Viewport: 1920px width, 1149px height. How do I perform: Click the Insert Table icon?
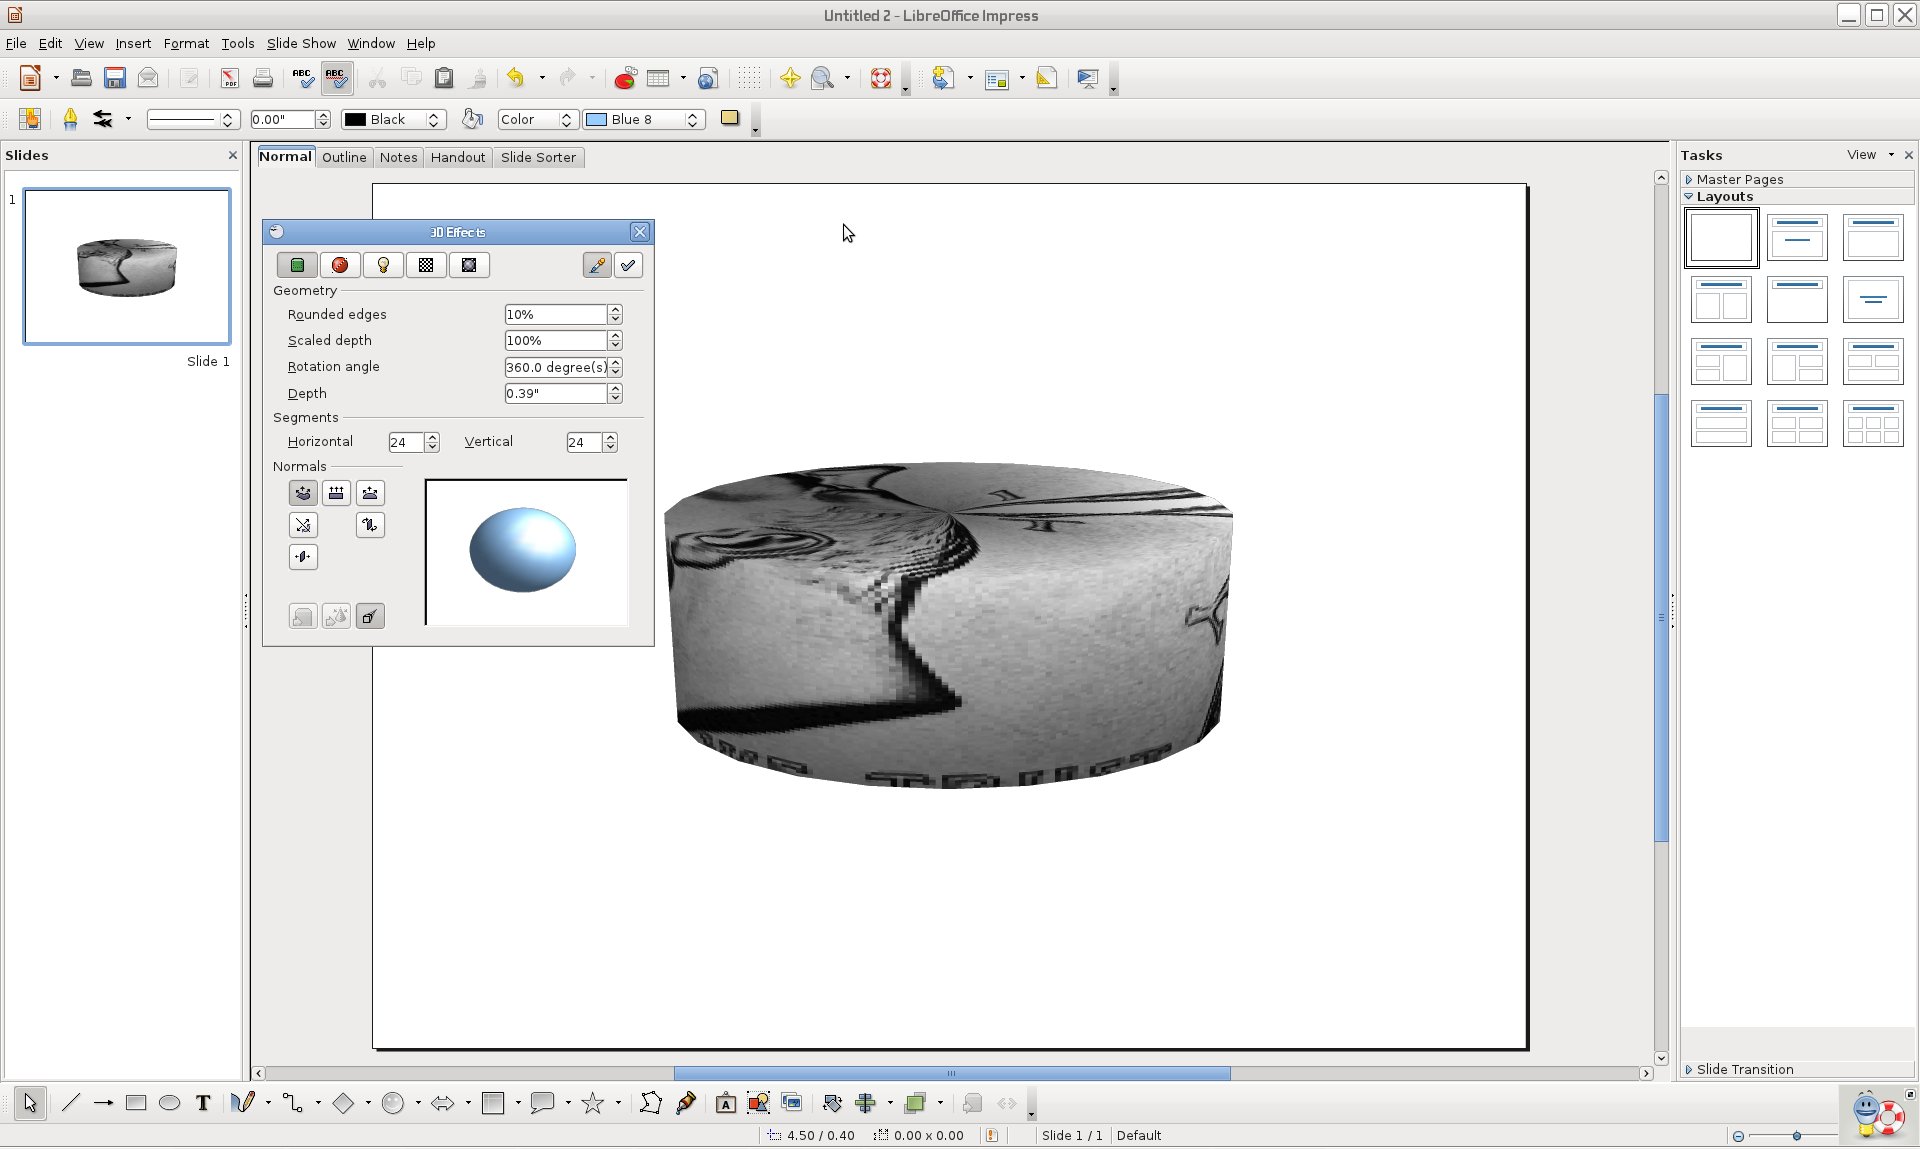coord(658,78)
